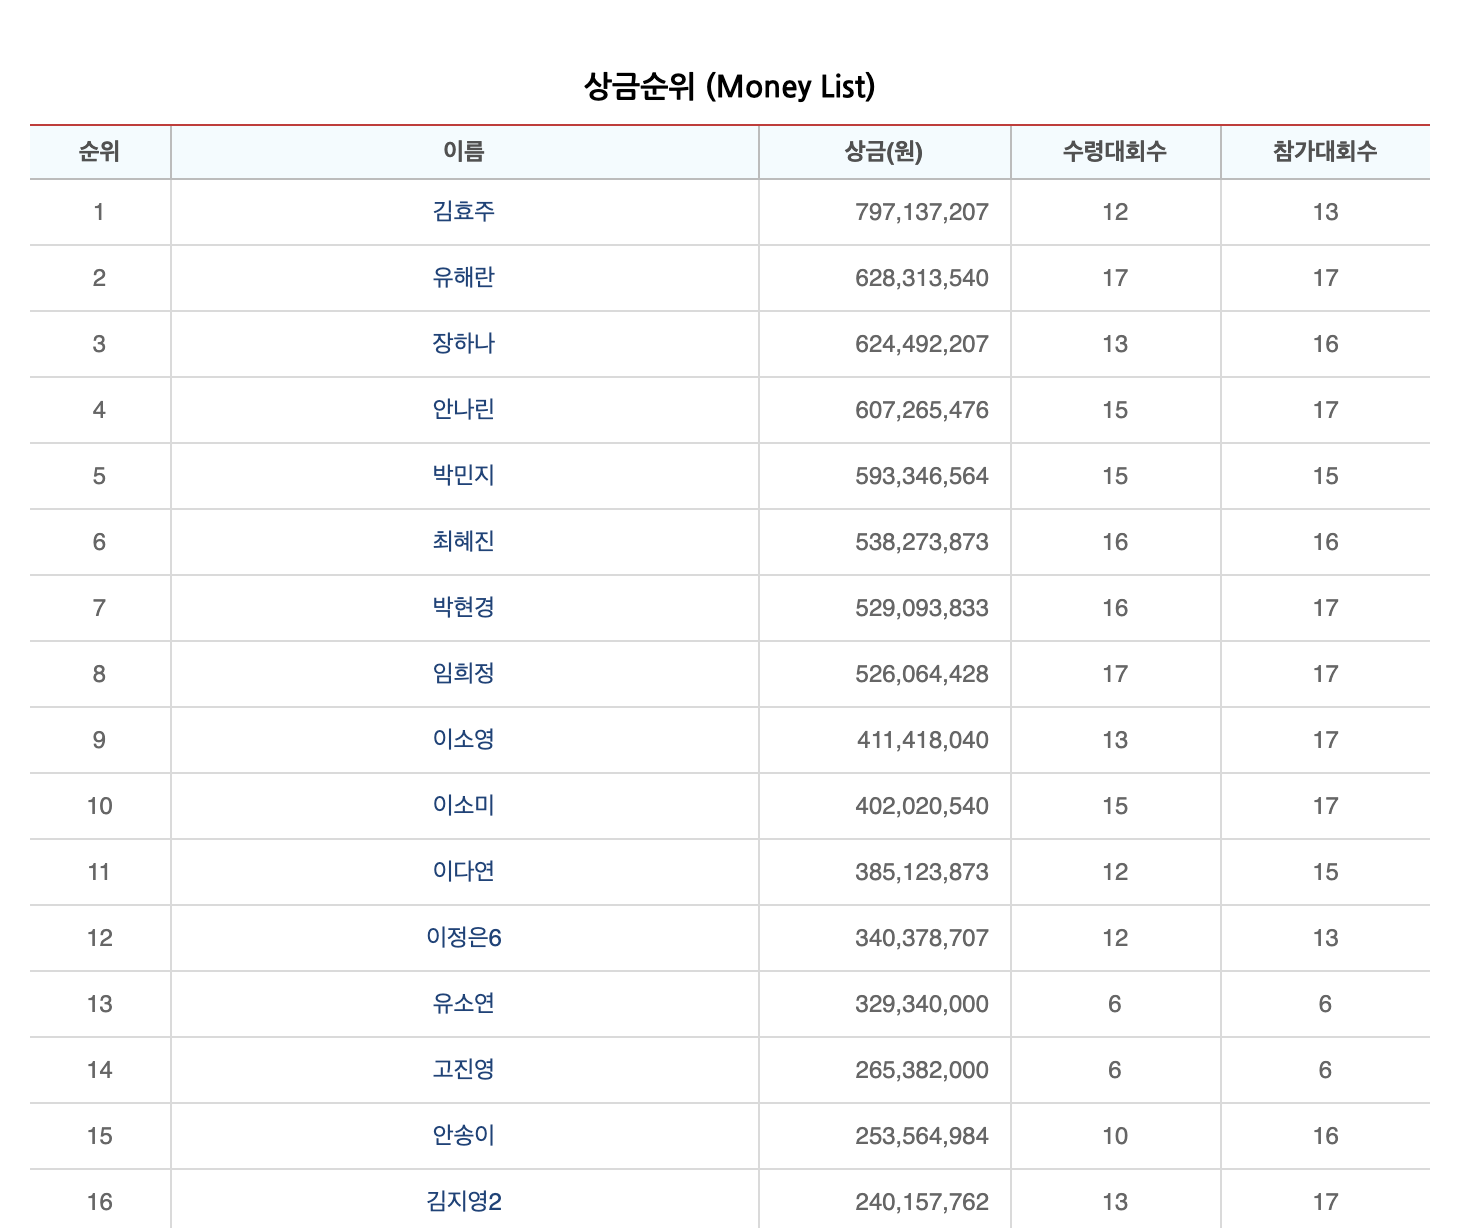Open player 김지영2's profile link
This screenshot has width=1458, height=1228.
click(464, 1202)
